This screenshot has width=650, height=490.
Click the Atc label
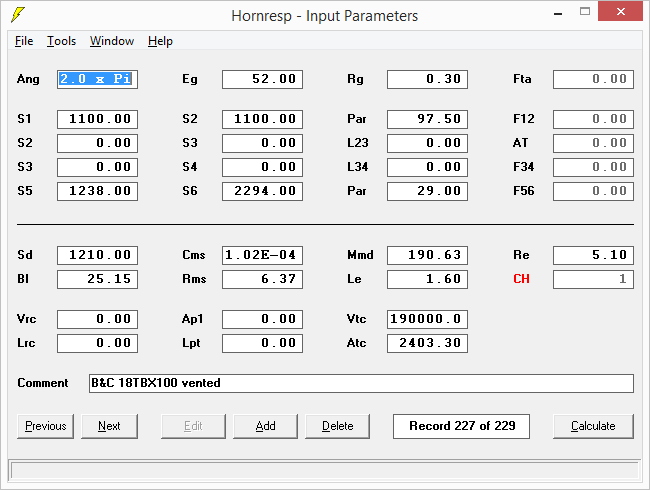pyautogui.click(x=357, y=343)
